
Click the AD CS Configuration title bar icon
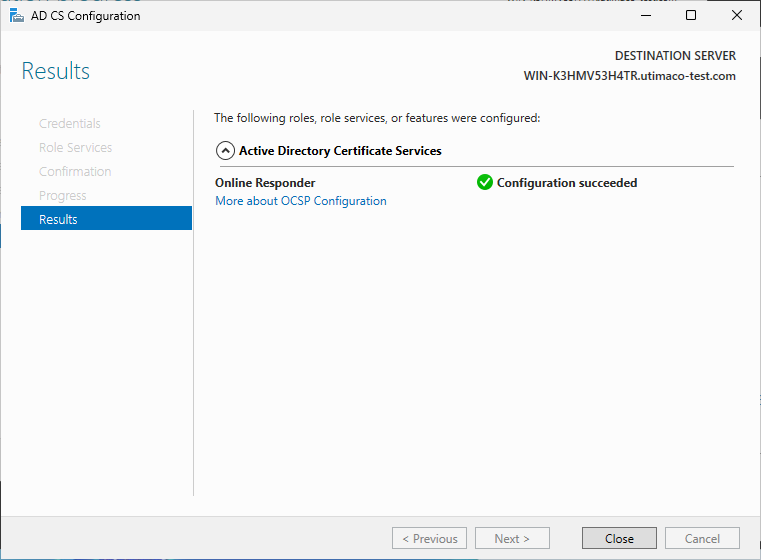click(x=17, y=16)
